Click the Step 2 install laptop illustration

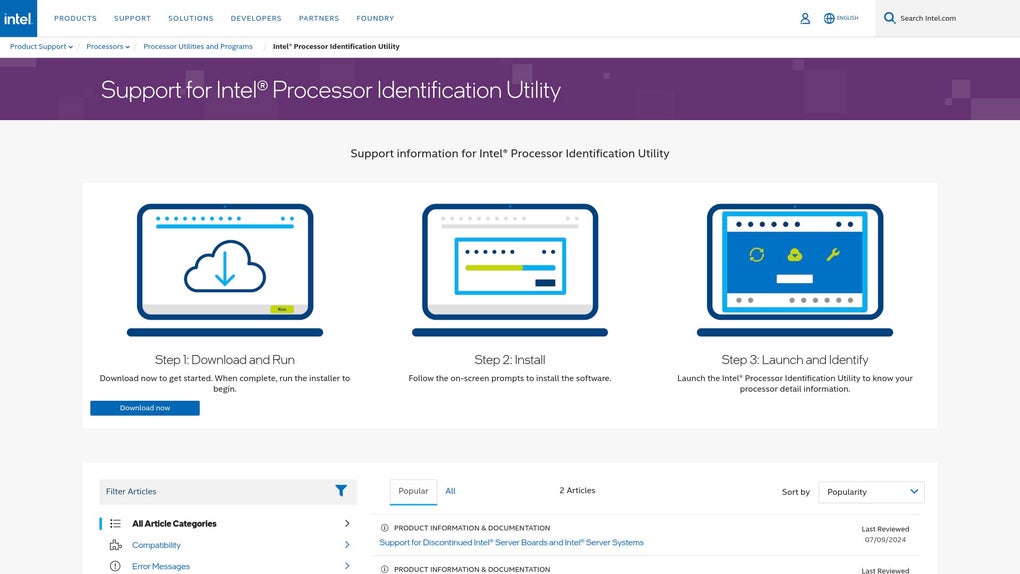click(509, 270)
